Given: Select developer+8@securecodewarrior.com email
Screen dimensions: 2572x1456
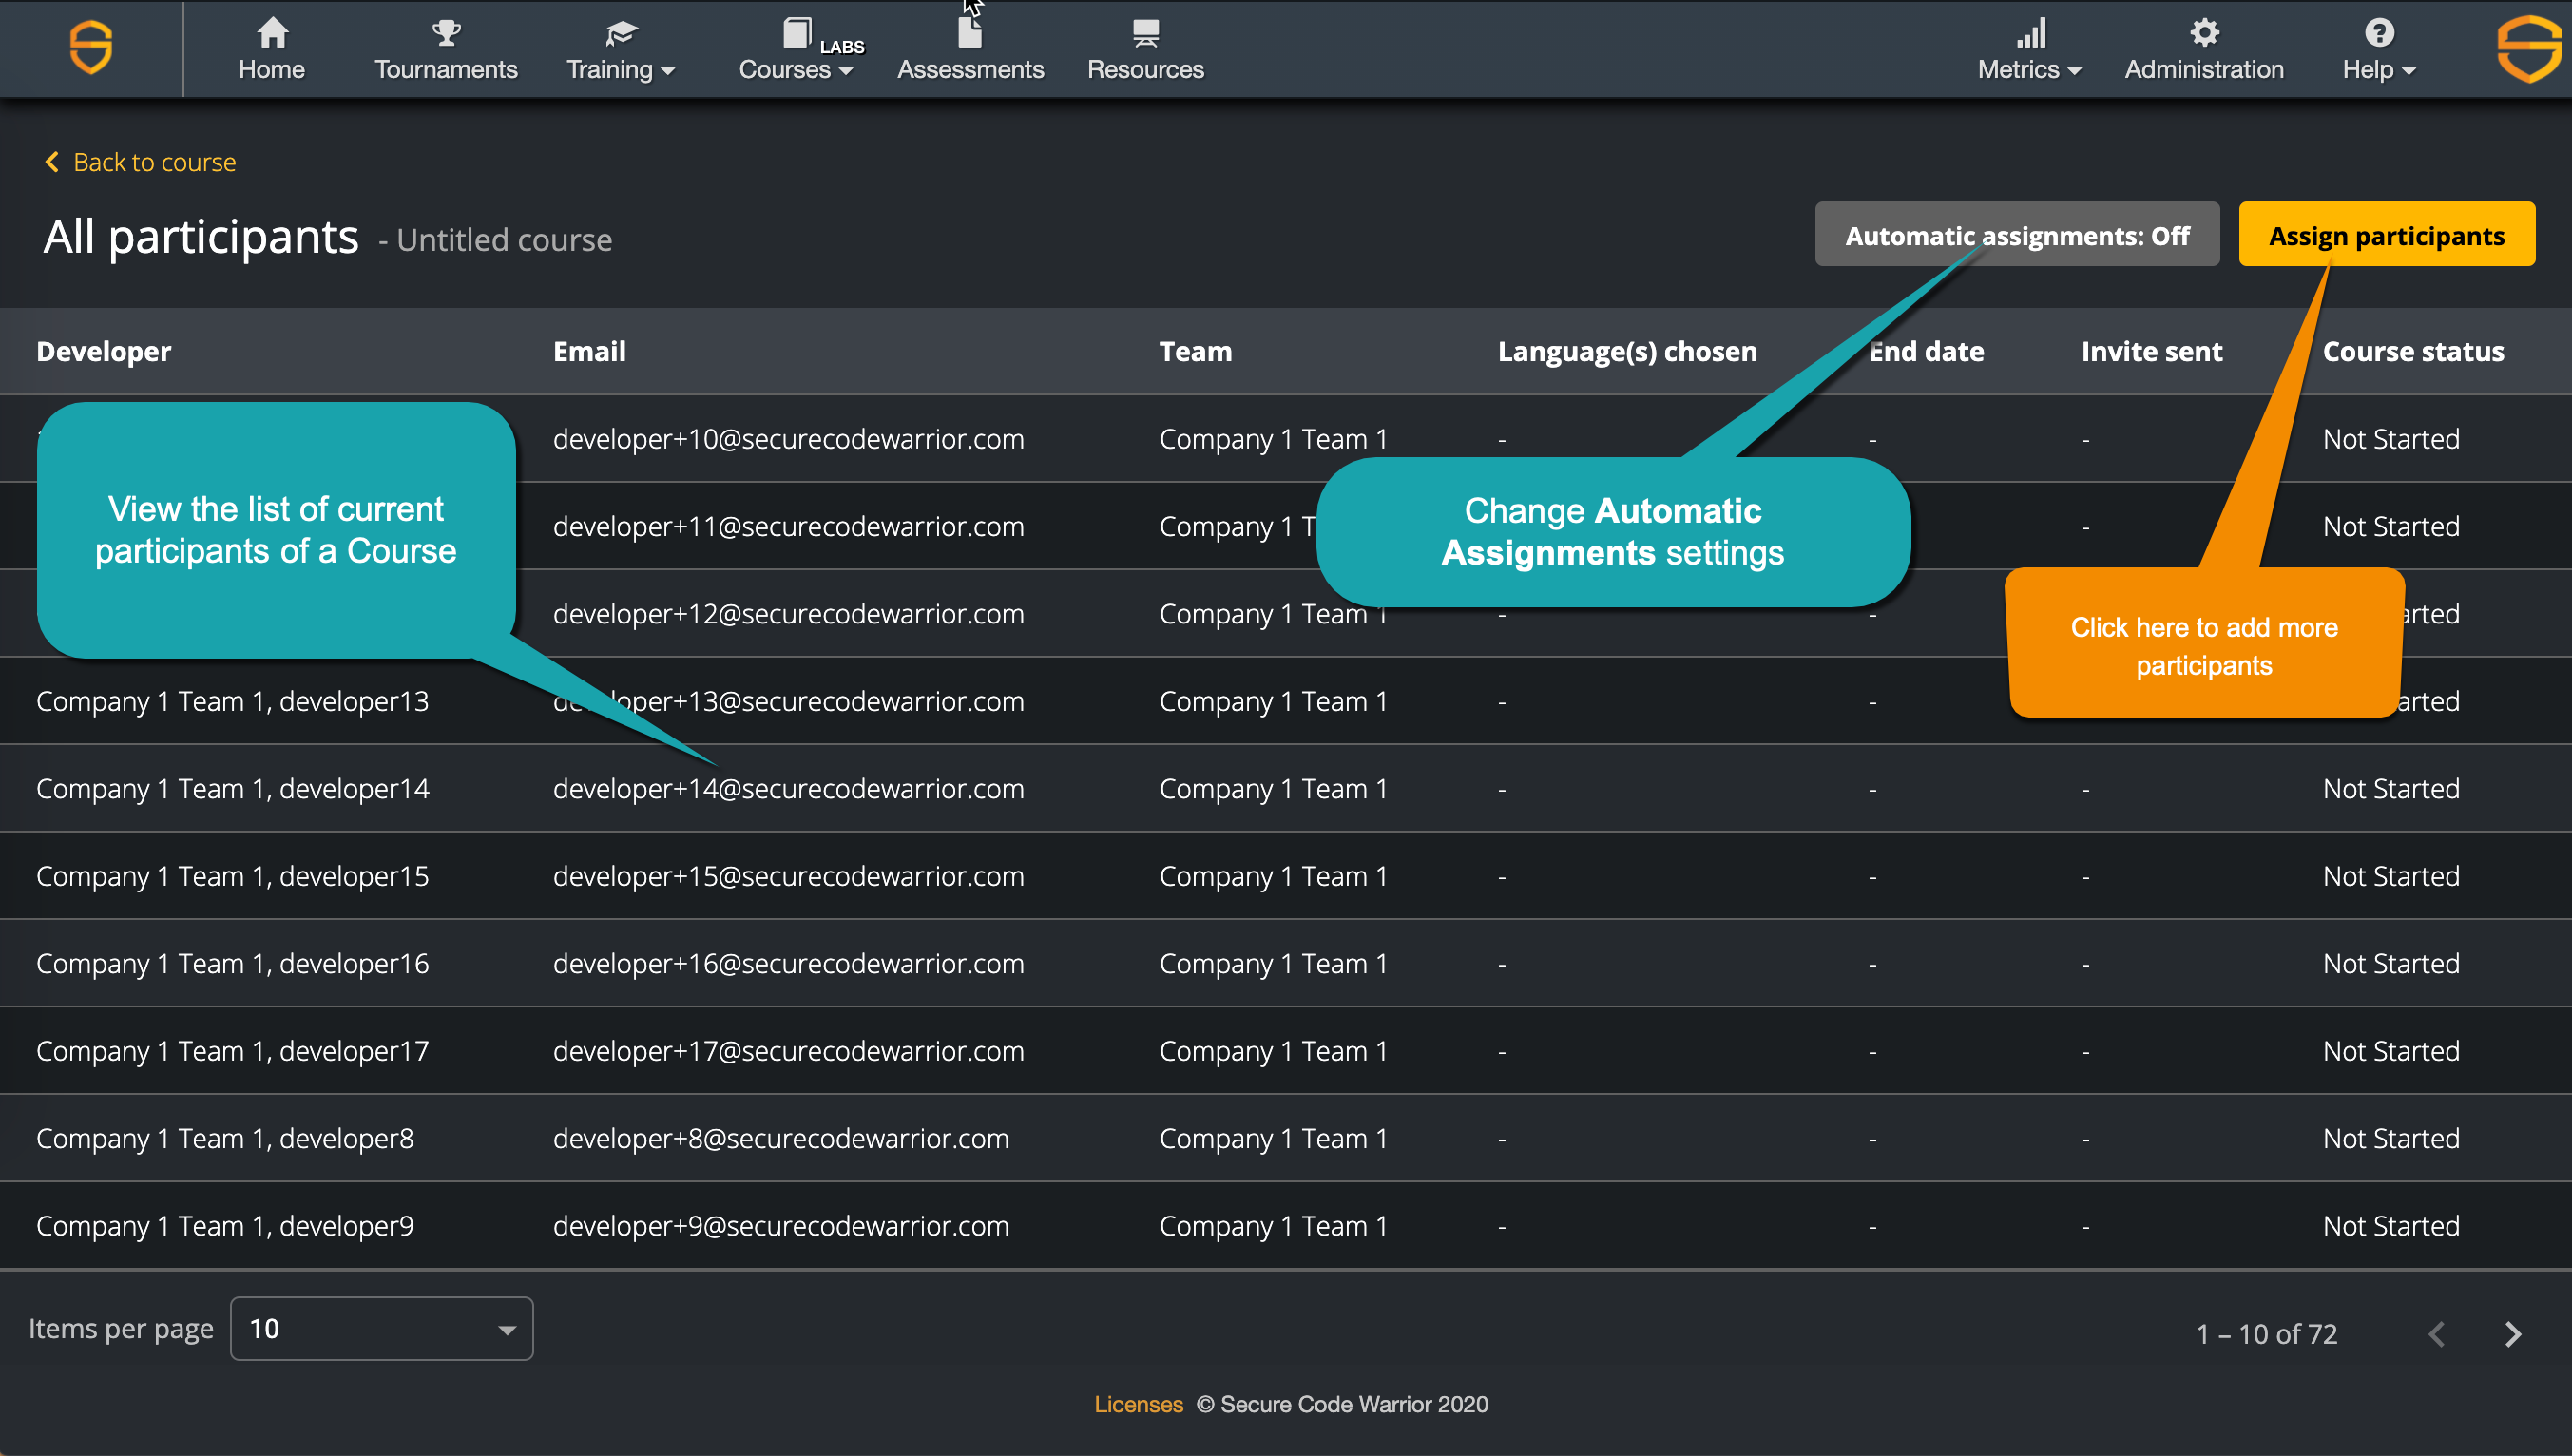Looking at the screenshot, I should click(781, 1138).
